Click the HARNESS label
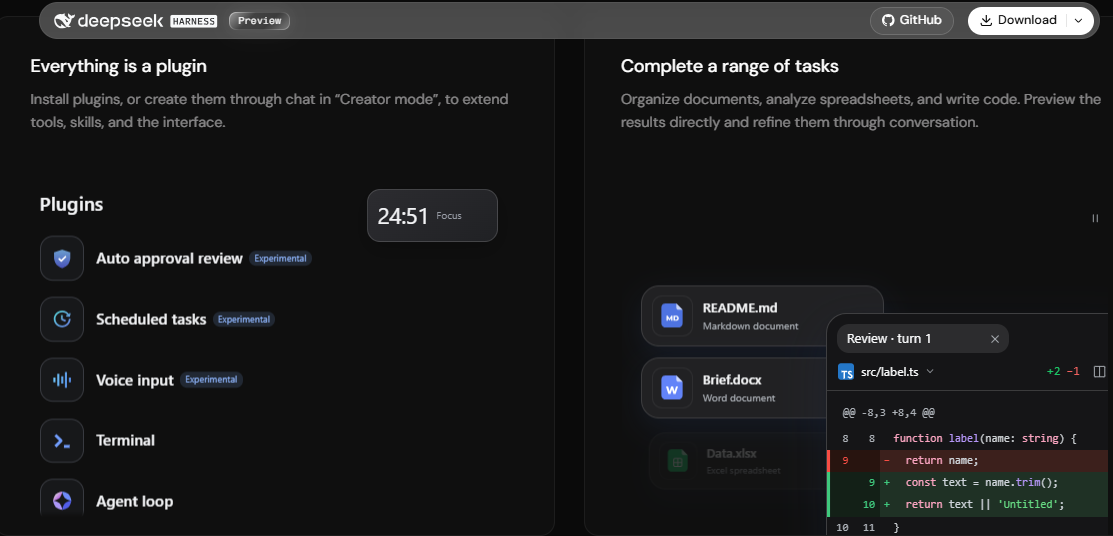 click(194, 21)
